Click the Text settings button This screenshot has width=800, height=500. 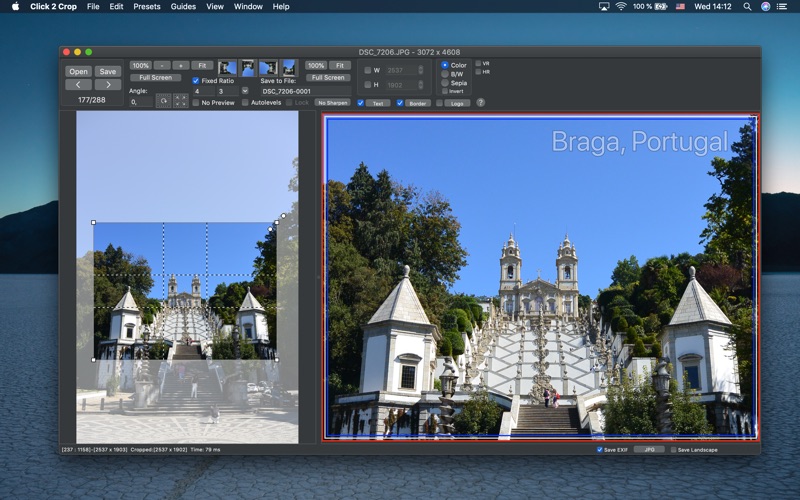click(x=378, y=103)
